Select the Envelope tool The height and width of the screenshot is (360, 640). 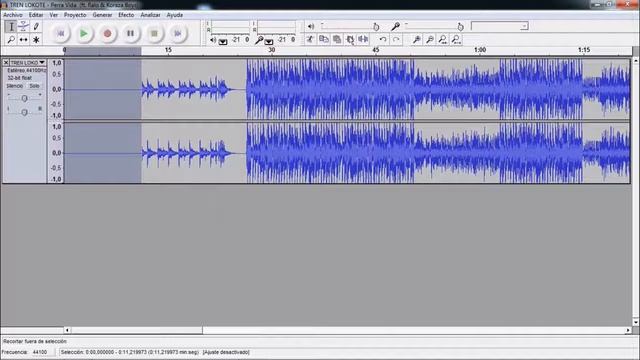tap(24, 27)
